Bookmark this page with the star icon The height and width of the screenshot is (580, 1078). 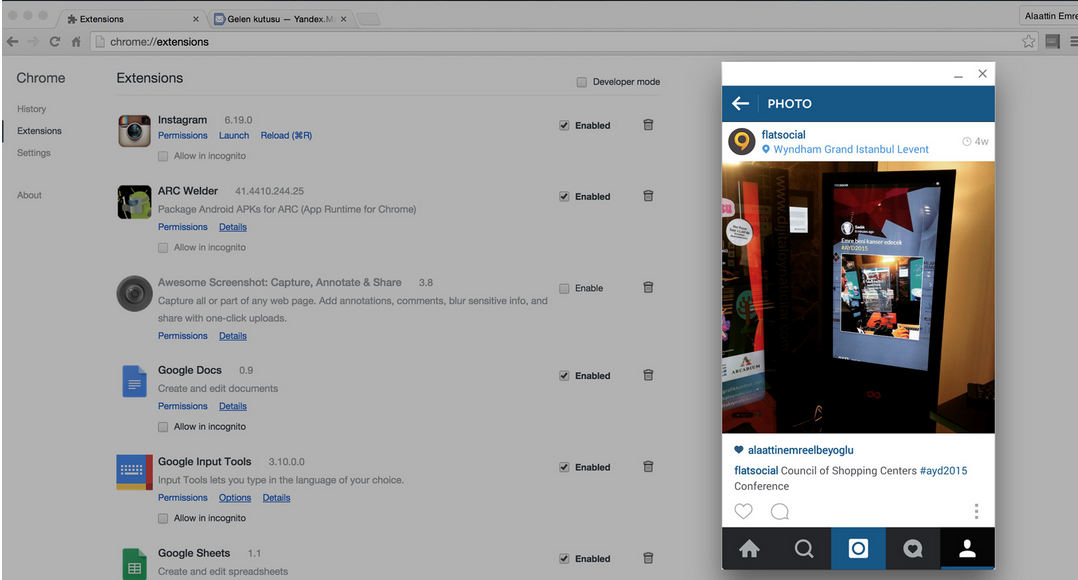tap(1028, 41)
